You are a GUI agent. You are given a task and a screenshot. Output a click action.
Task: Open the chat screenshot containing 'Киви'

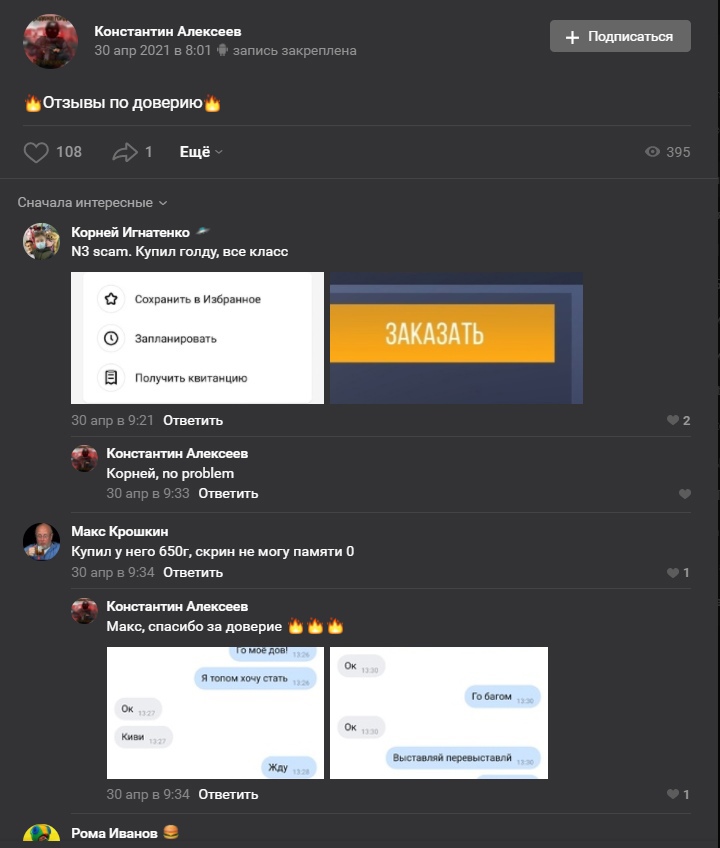pyautogui.click(x=215, y=713)
